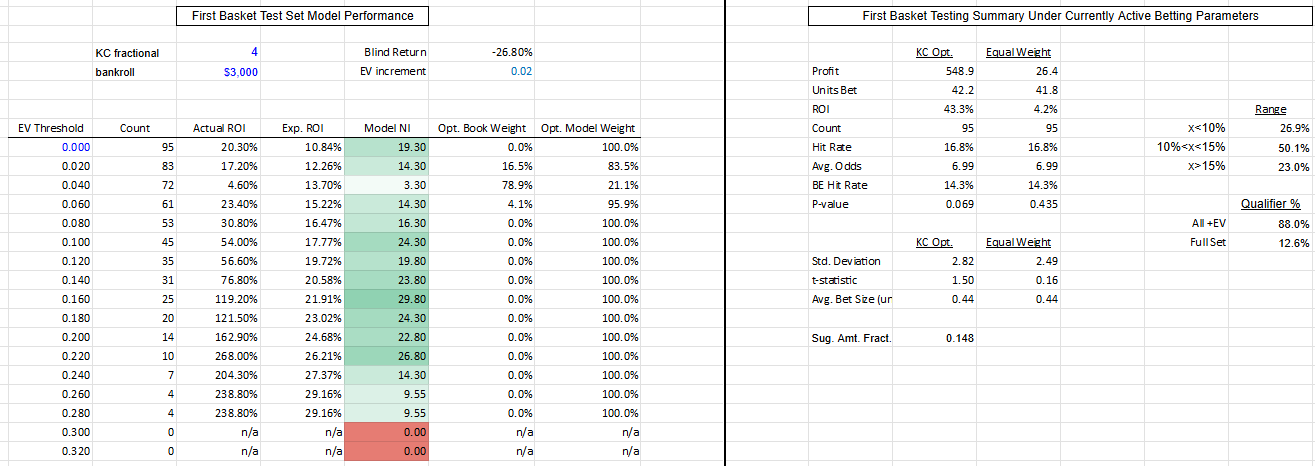Select the Sug. Amt. Fract. value 0.148
The image size is (1315, 466).
(x=932, y=337)
